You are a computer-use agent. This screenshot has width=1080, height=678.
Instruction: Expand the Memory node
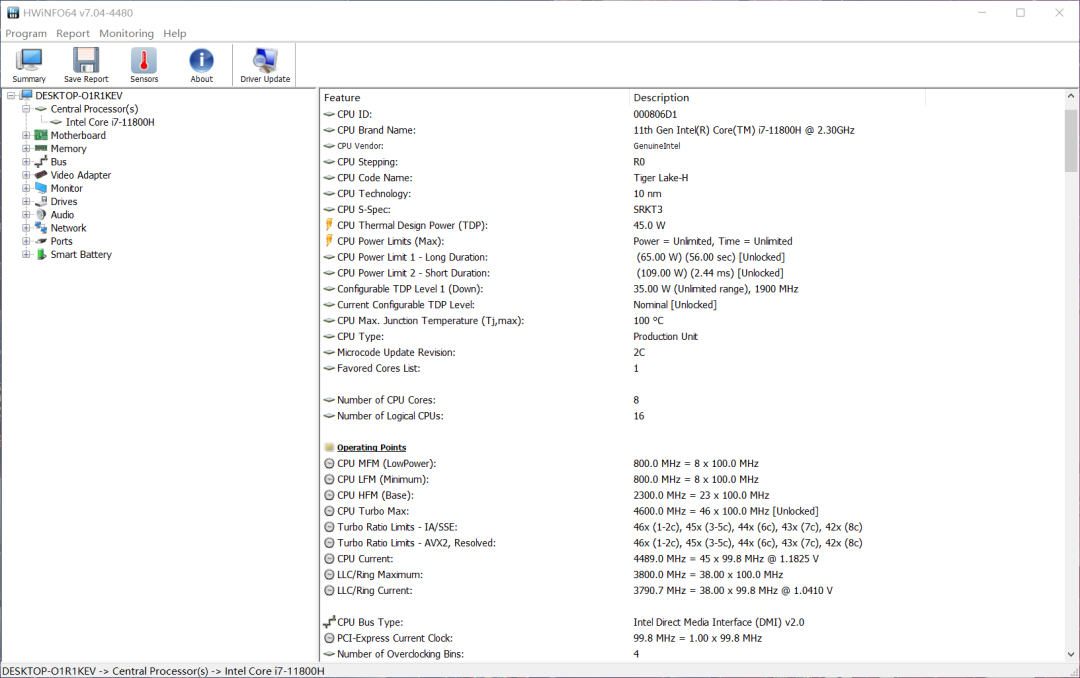click(24, 148)
